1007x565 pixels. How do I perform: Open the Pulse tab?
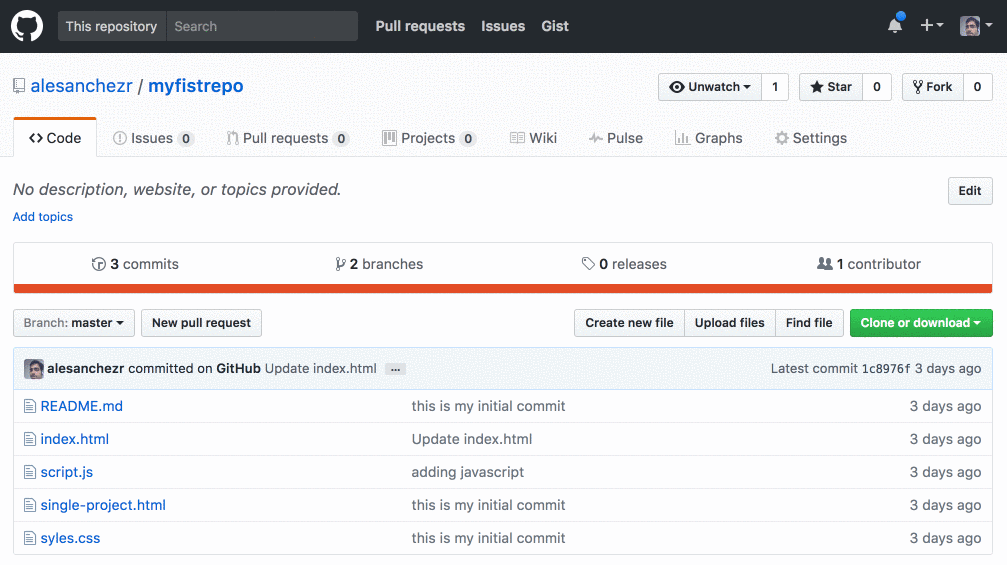point(616,138)
